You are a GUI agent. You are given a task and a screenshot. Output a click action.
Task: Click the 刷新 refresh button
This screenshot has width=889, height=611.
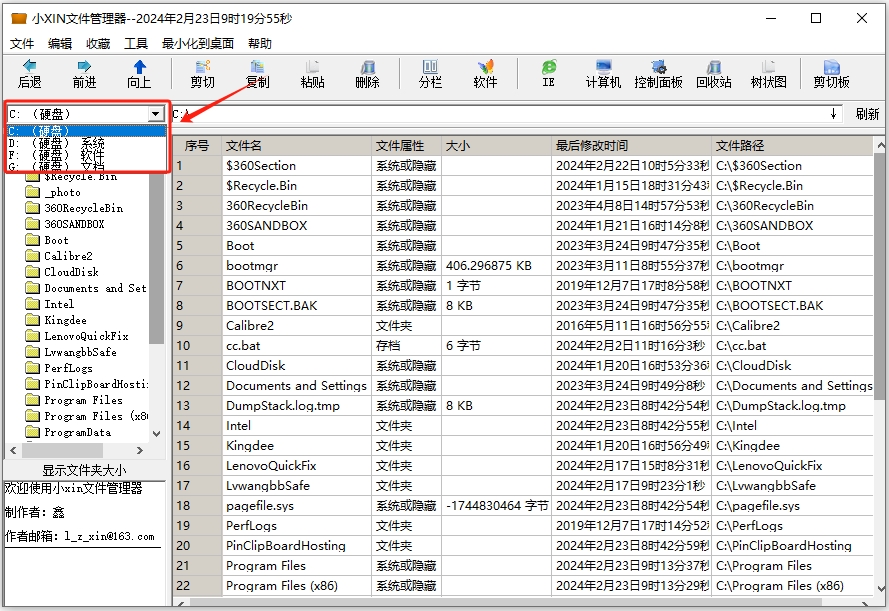pyautogui.click(x=867, y=114)
